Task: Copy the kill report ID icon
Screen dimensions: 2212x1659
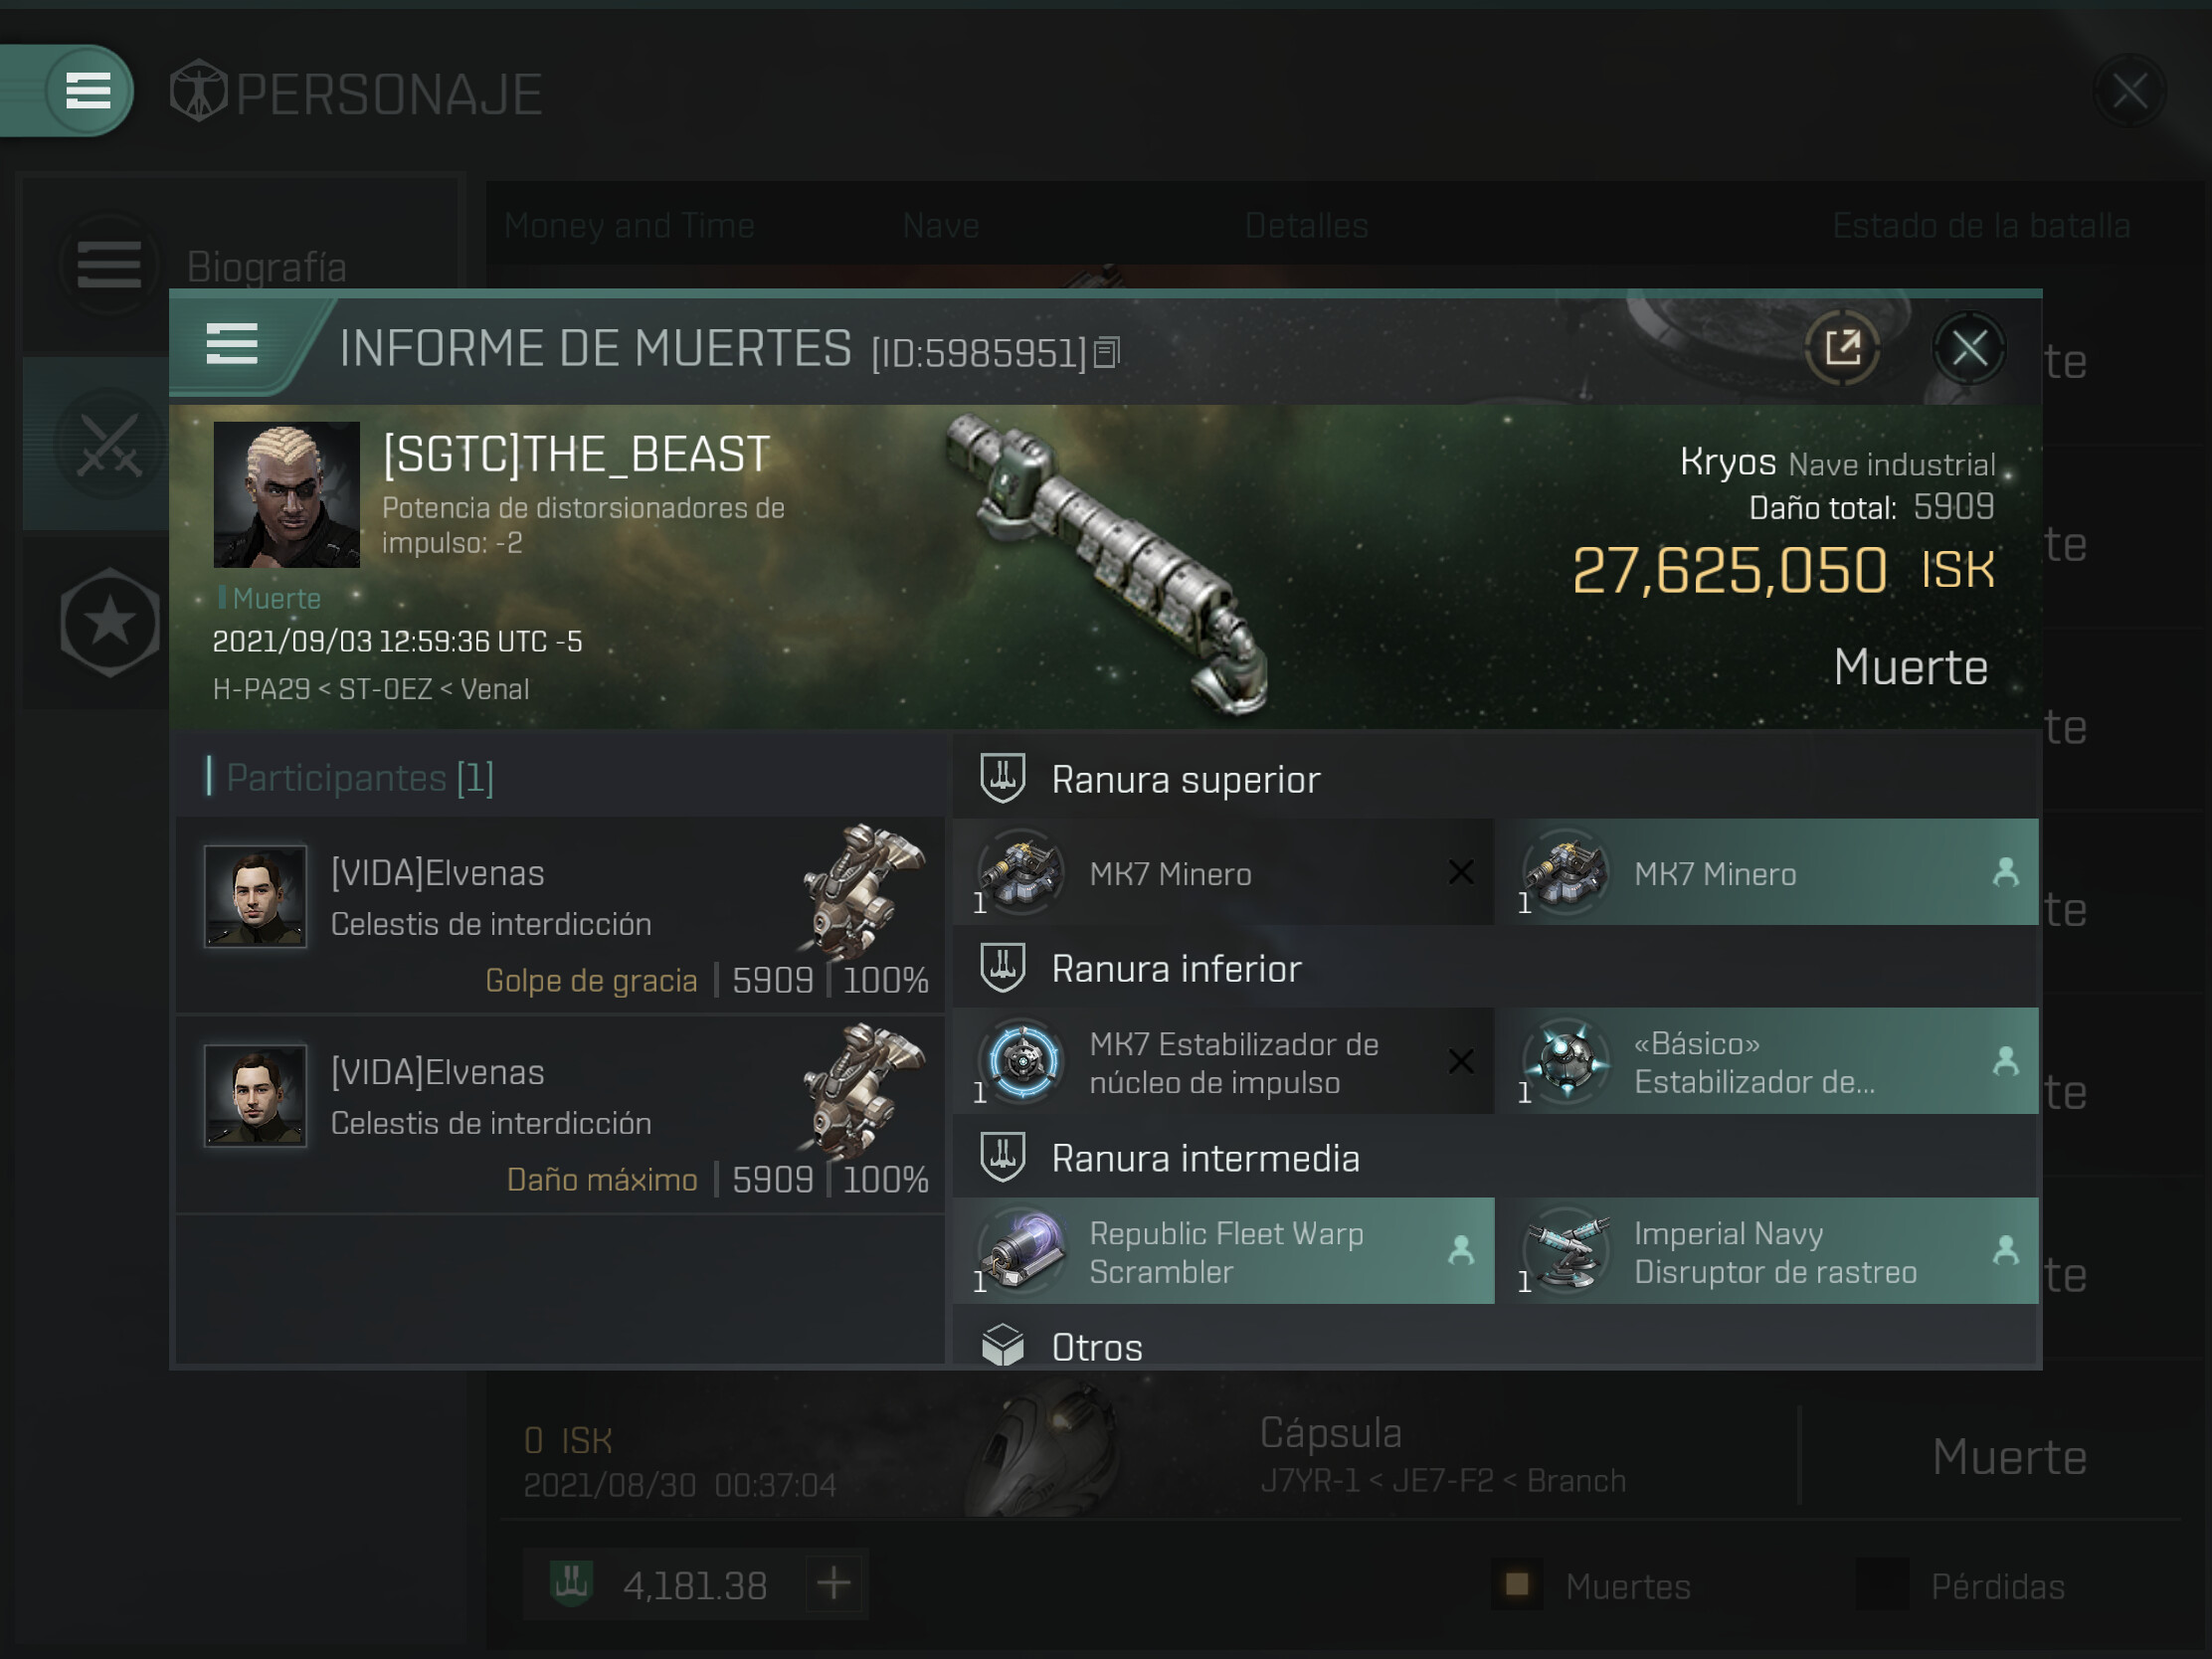Action: click(1106, 352)
